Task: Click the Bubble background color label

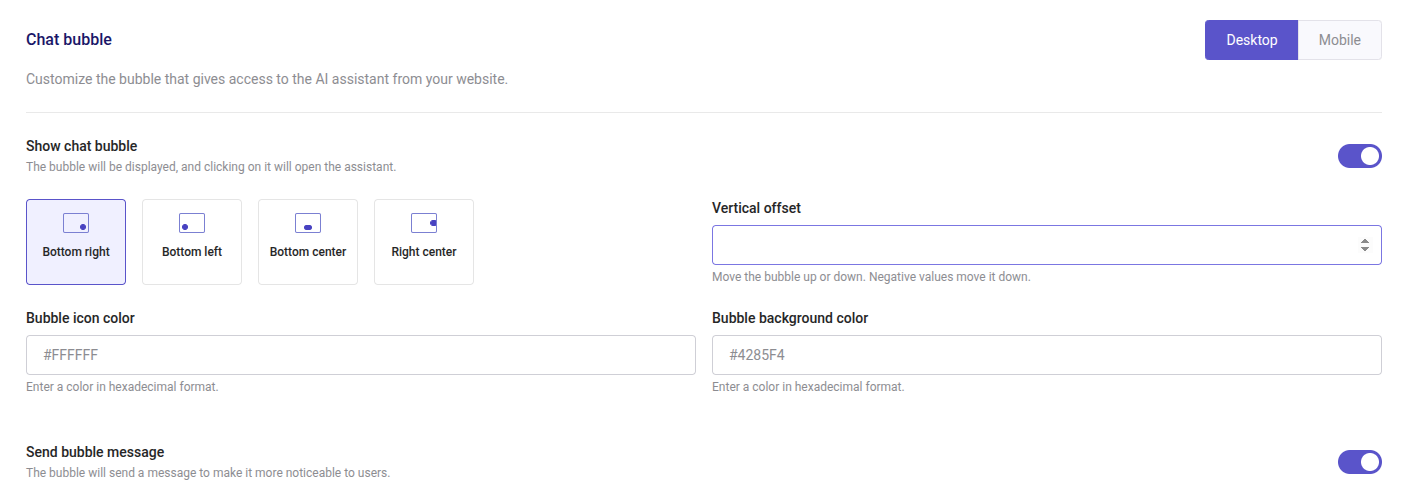Action: click(790, 318)
